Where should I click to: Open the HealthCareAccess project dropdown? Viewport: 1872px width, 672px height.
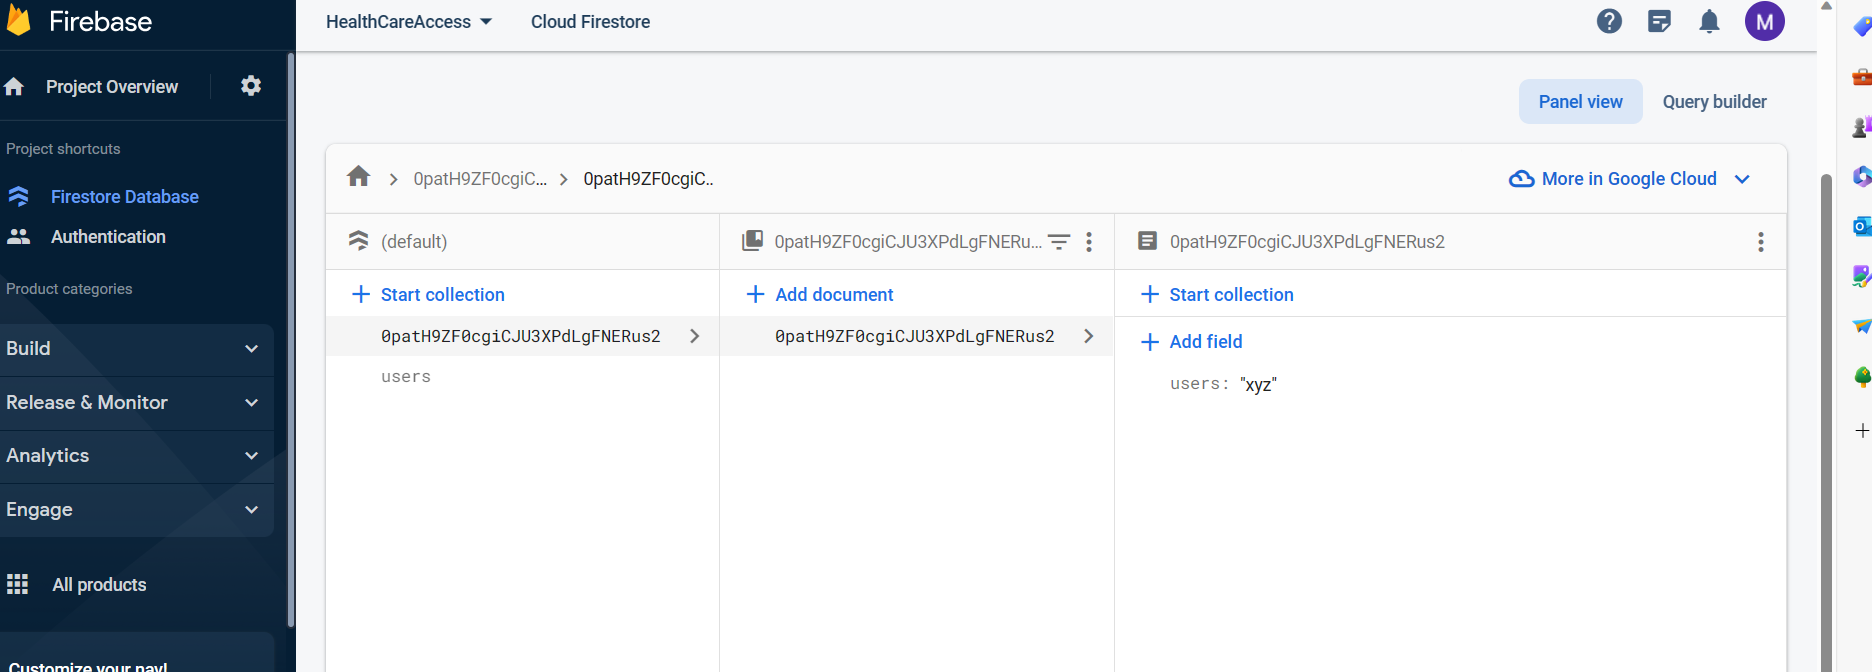tap(409, 22)
